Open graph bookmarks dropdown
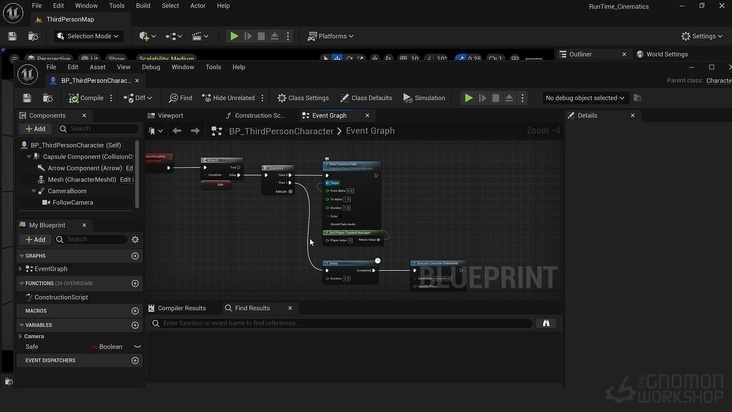 click(x=156, y=131)
